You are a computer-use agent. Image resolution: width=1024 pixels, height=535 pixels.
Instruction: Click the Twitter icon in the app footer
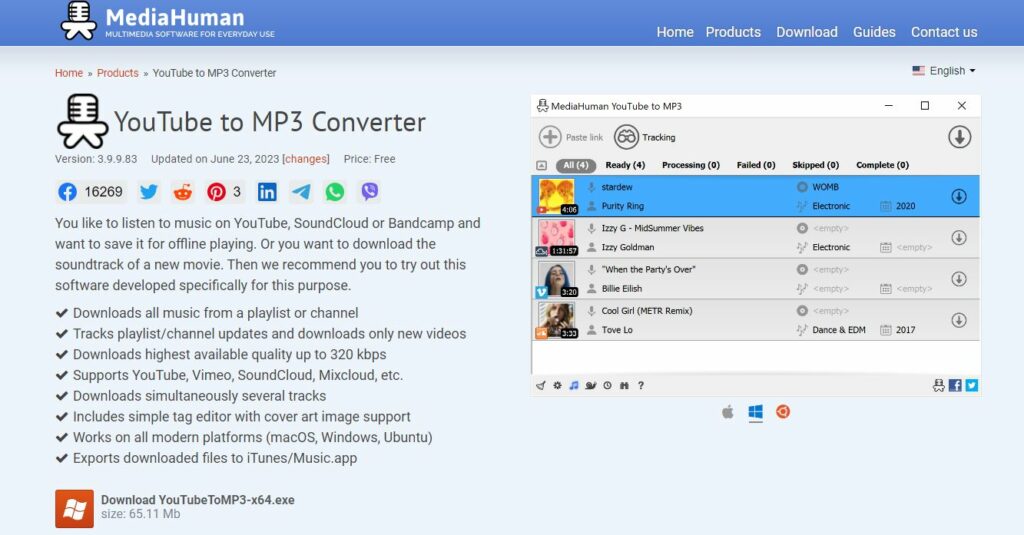[972, 385]
